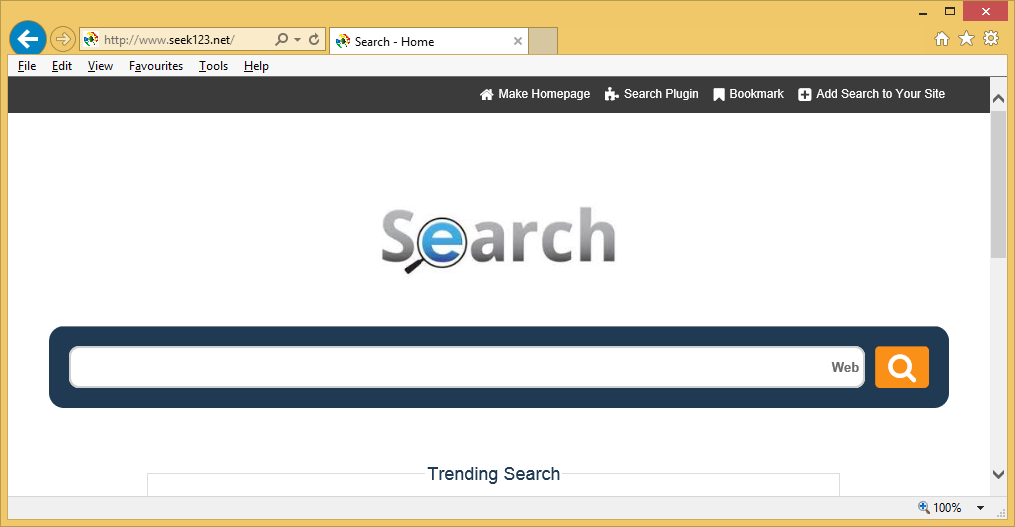This screenshot has height=527, width=1015.
Task: Click the Forward navigation arrow
Action: 63,39
